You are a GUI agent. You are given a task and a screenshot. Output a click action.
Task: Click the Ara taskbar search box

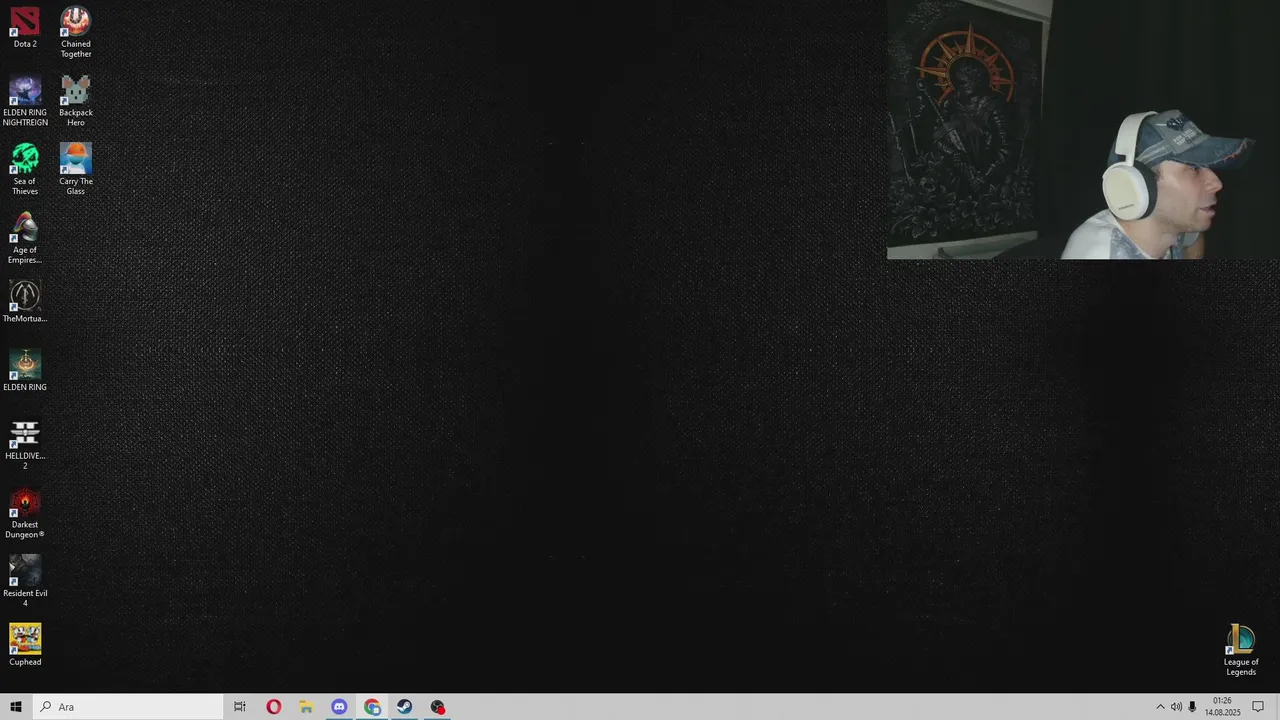click(x=128, y=707)
